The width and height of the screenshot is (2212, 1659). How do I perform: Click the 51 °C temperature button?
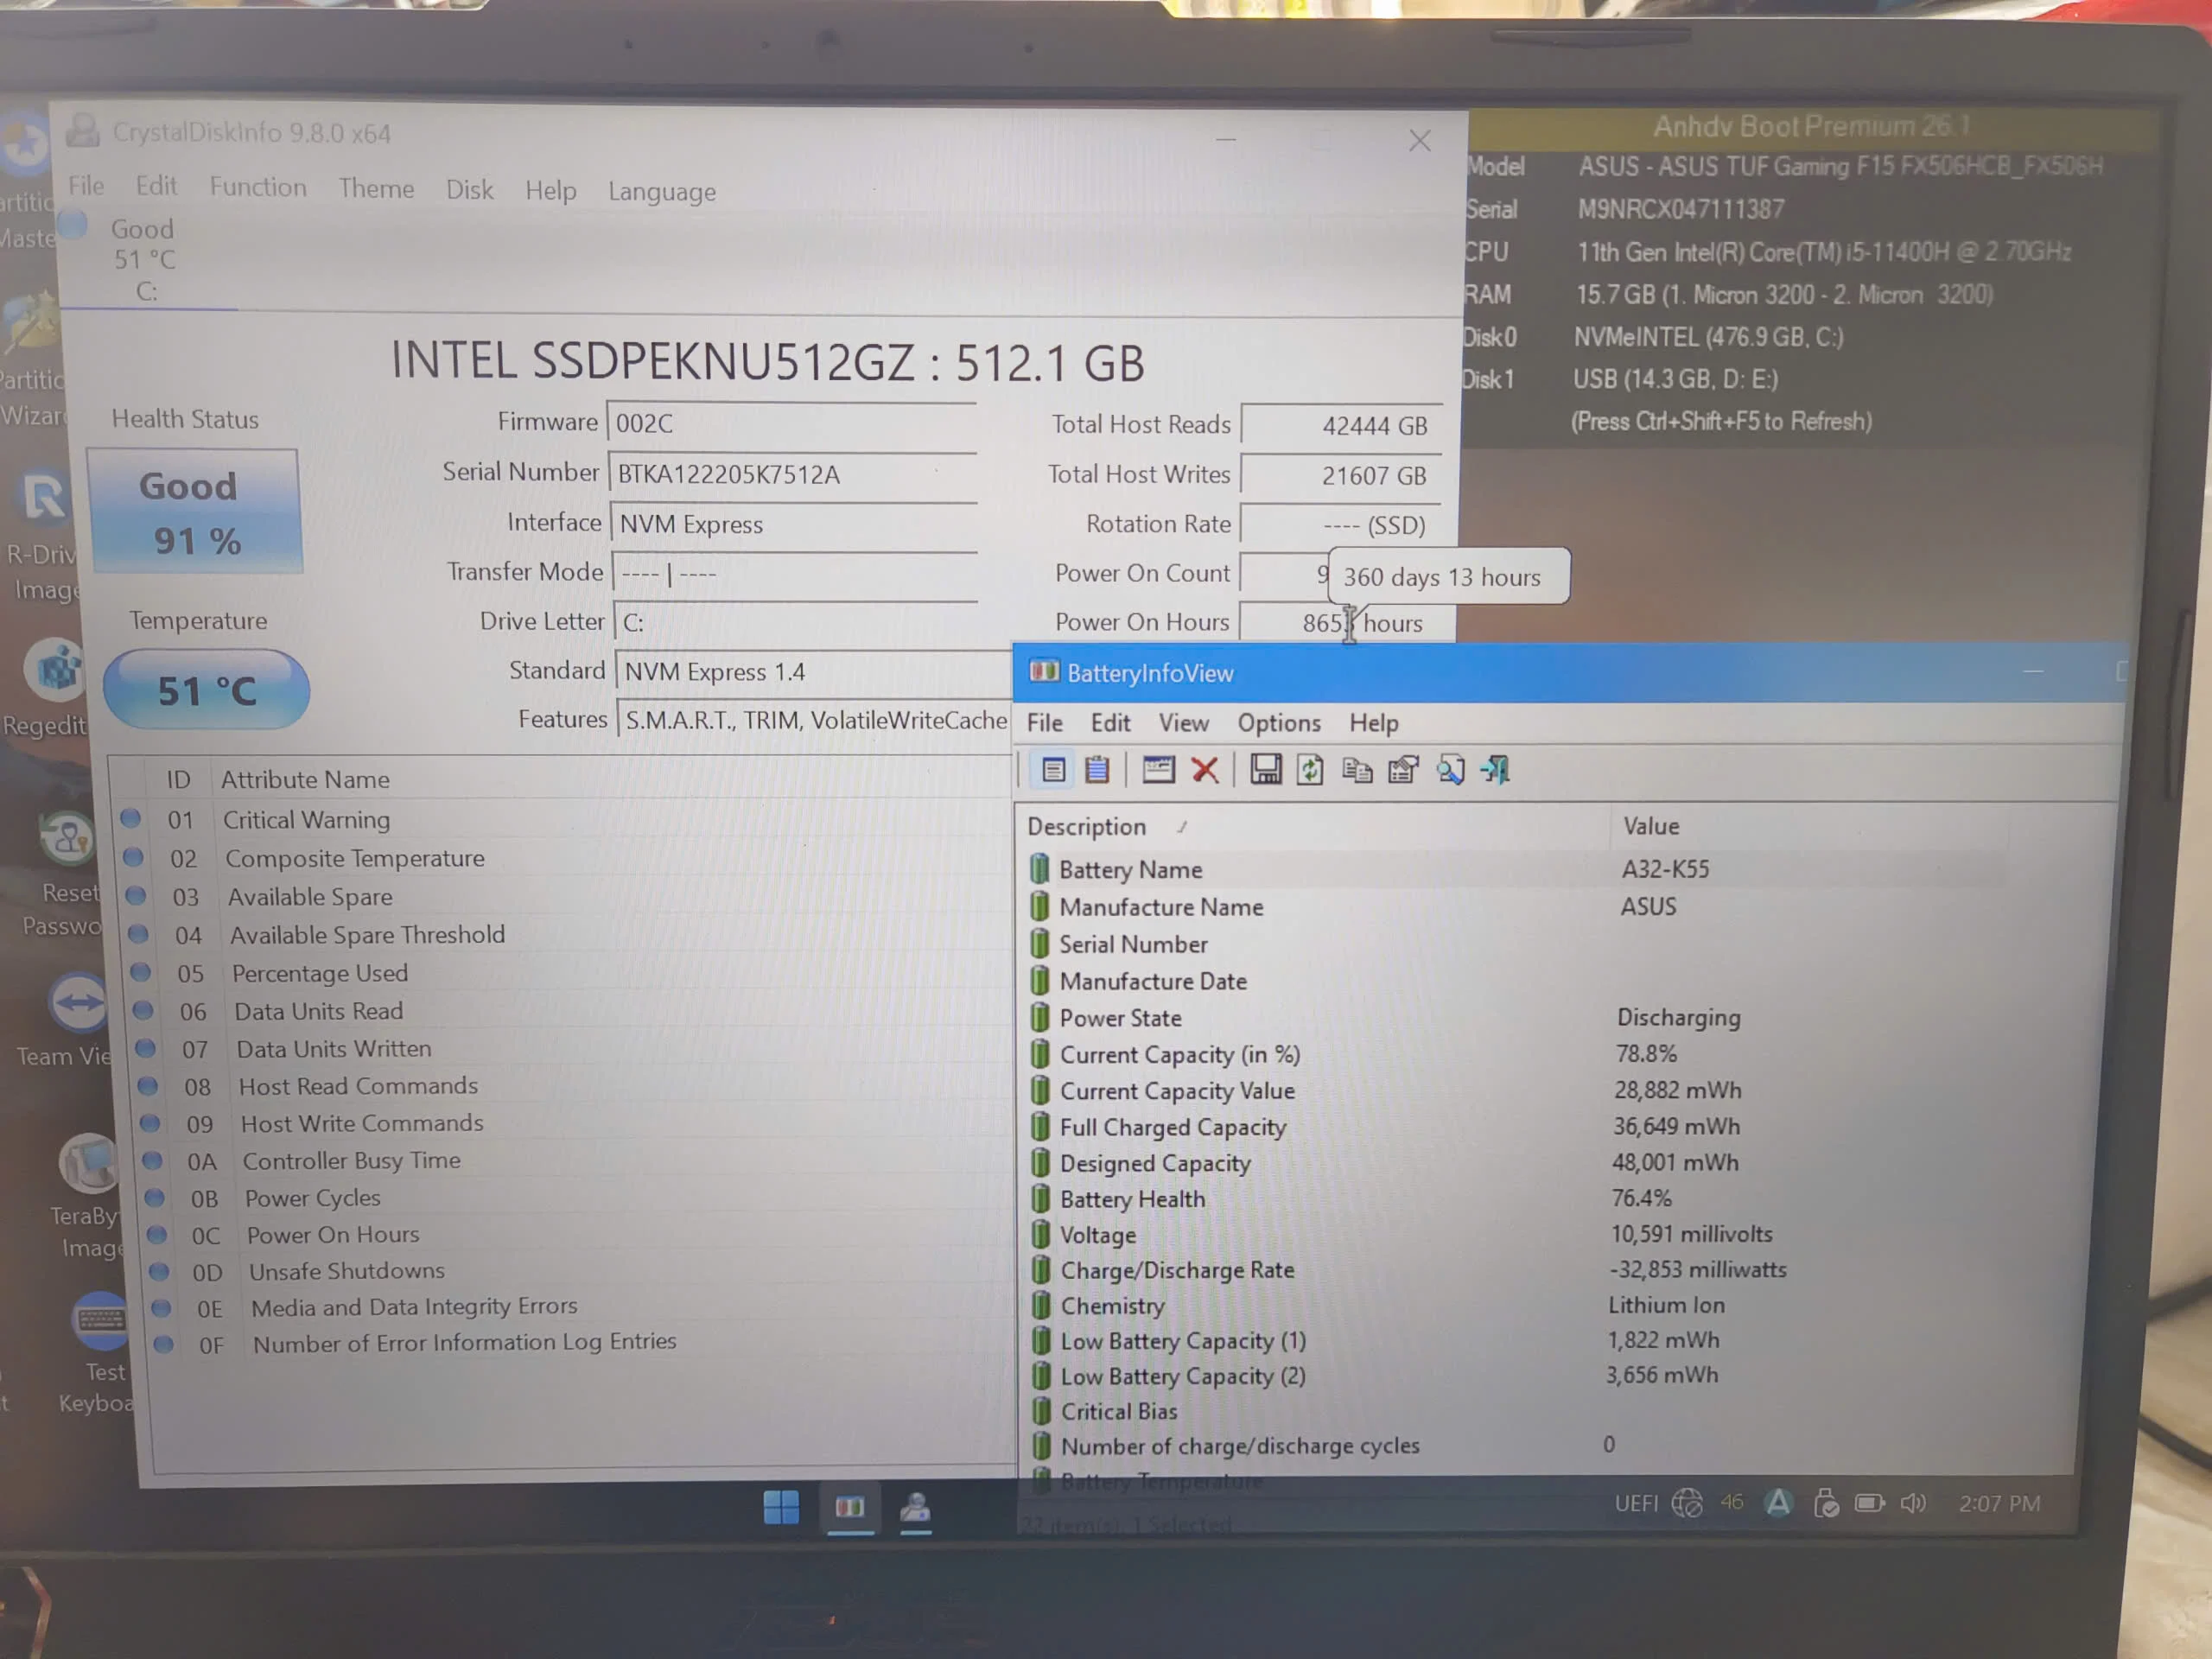point(206,690)
